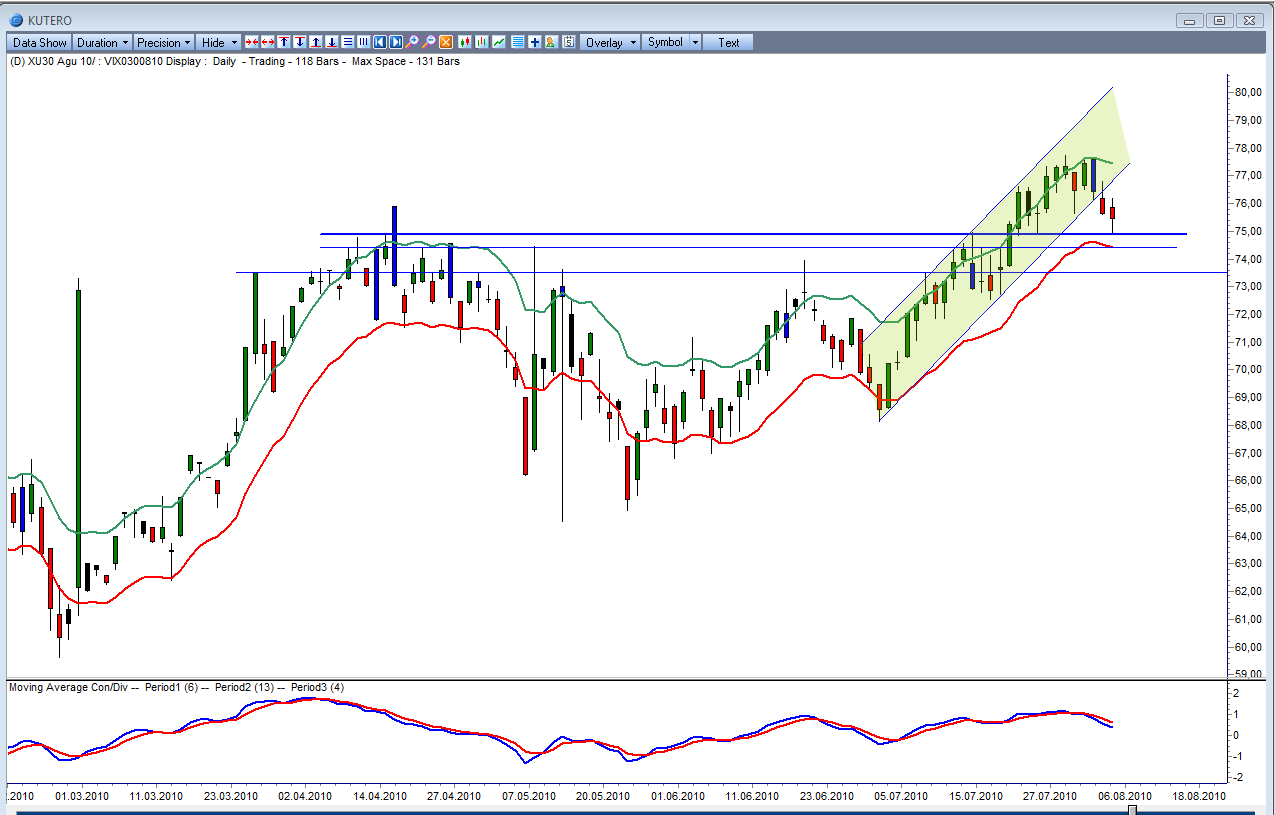Image resolution: width=1275 pixels, height=815 pixels.
Task: Open the Duration dropdown
Action: click(103, 42)
